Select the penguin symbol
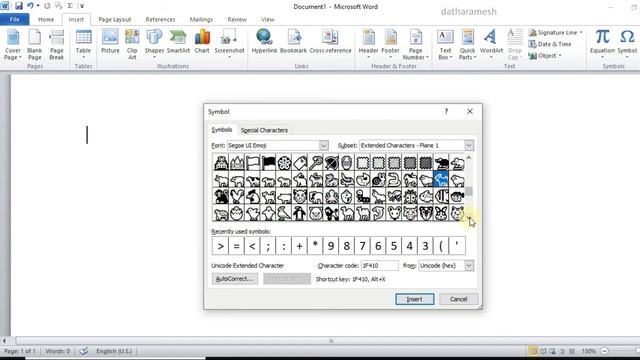The image size is (640, 360). click(300, 213)
